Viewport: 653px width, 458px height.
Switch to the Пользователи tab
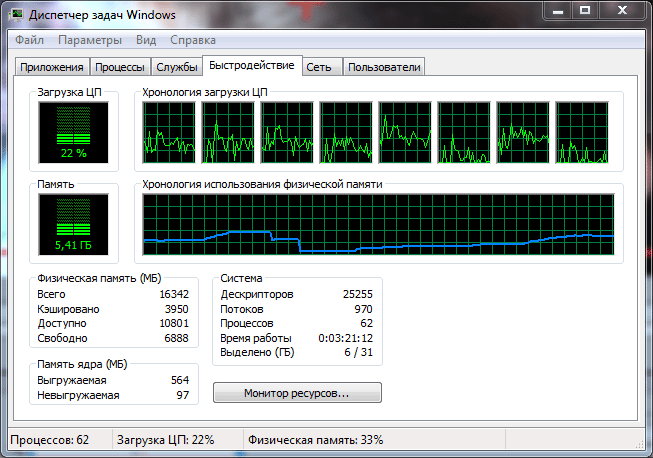coord(384,67)
